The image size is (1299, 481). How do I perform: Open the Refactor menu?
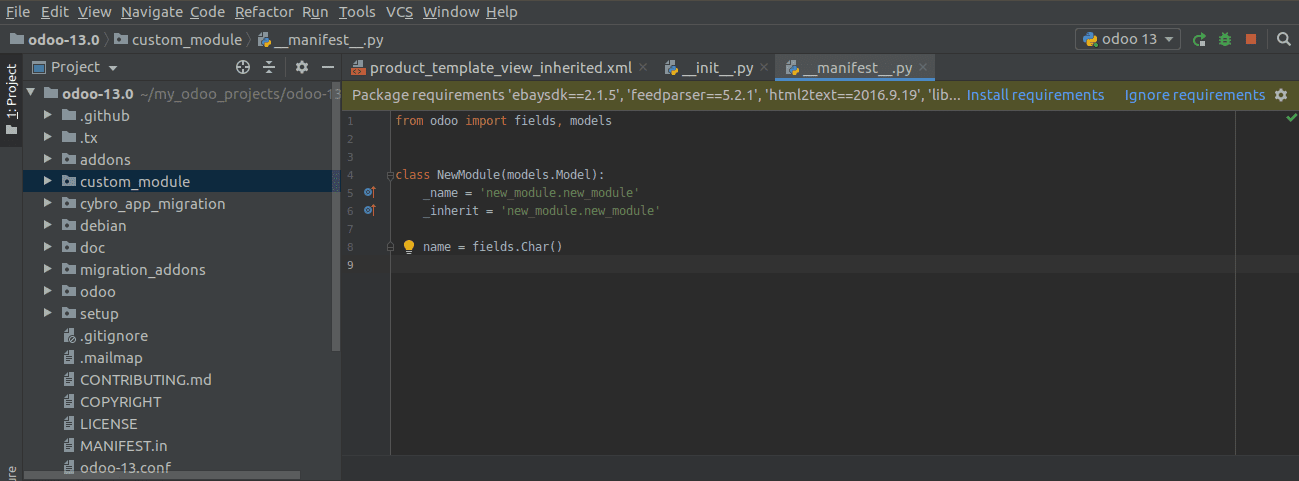264,12
